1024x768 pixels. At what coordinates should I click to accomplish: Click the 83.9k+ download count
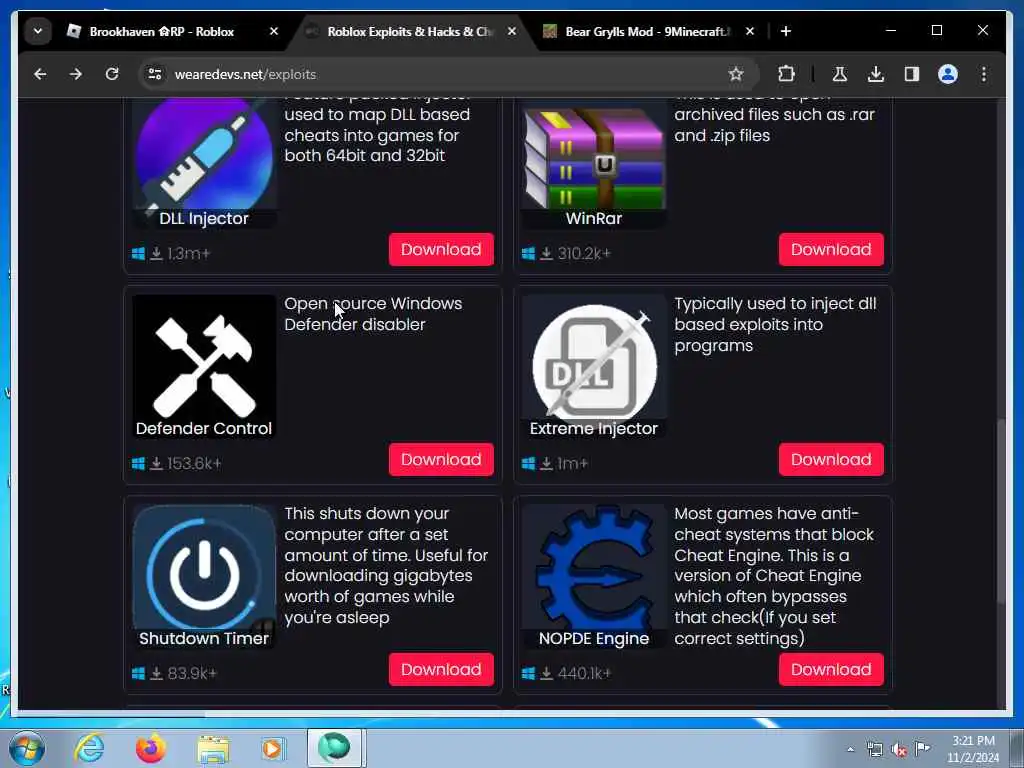(191, 673)
